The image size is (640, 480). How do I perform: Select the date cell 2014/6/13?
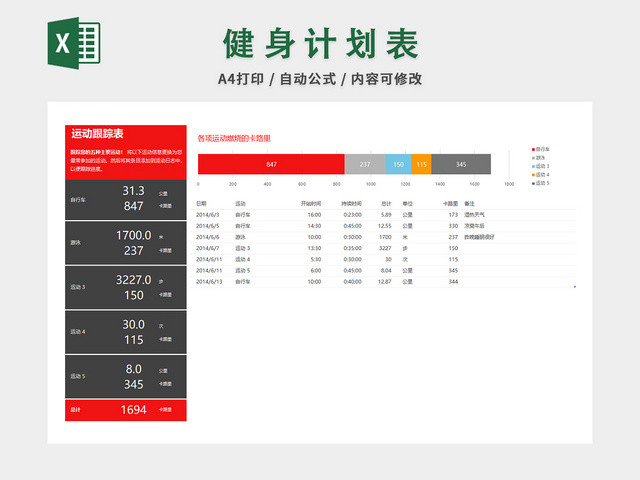[x=209, y=282]
